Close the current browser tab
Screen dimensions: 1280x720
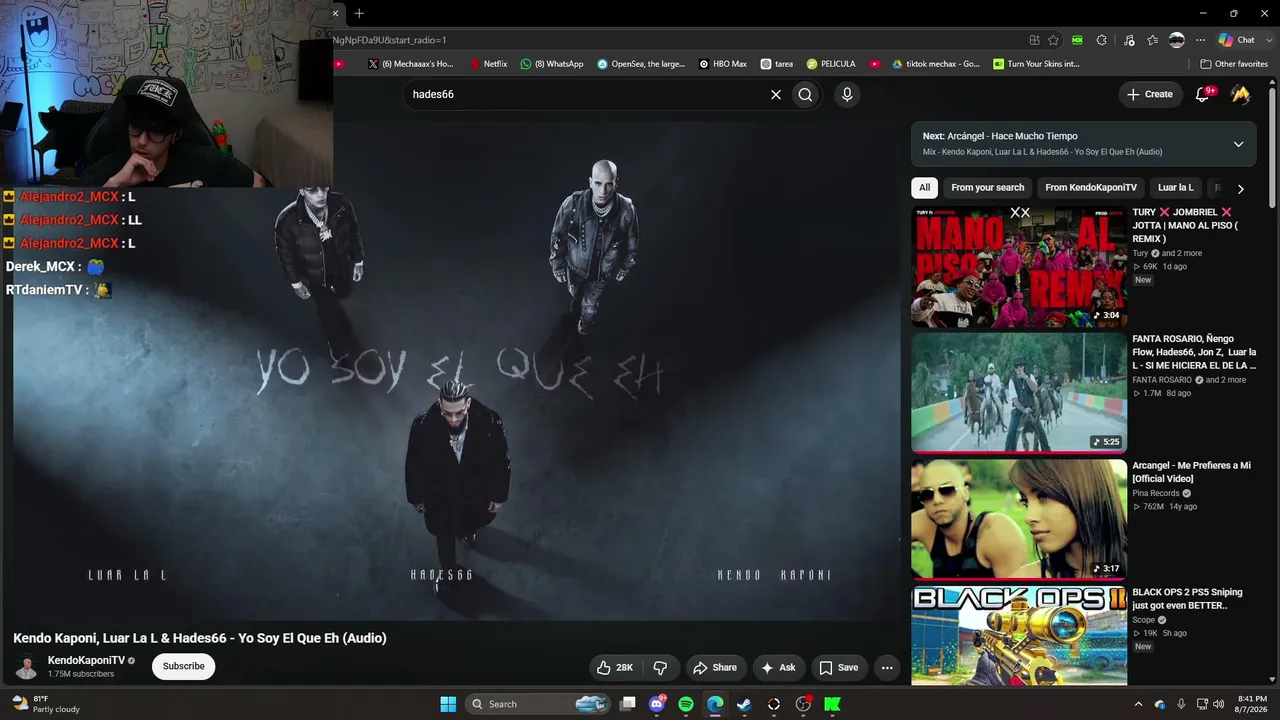tap(336, 13)
